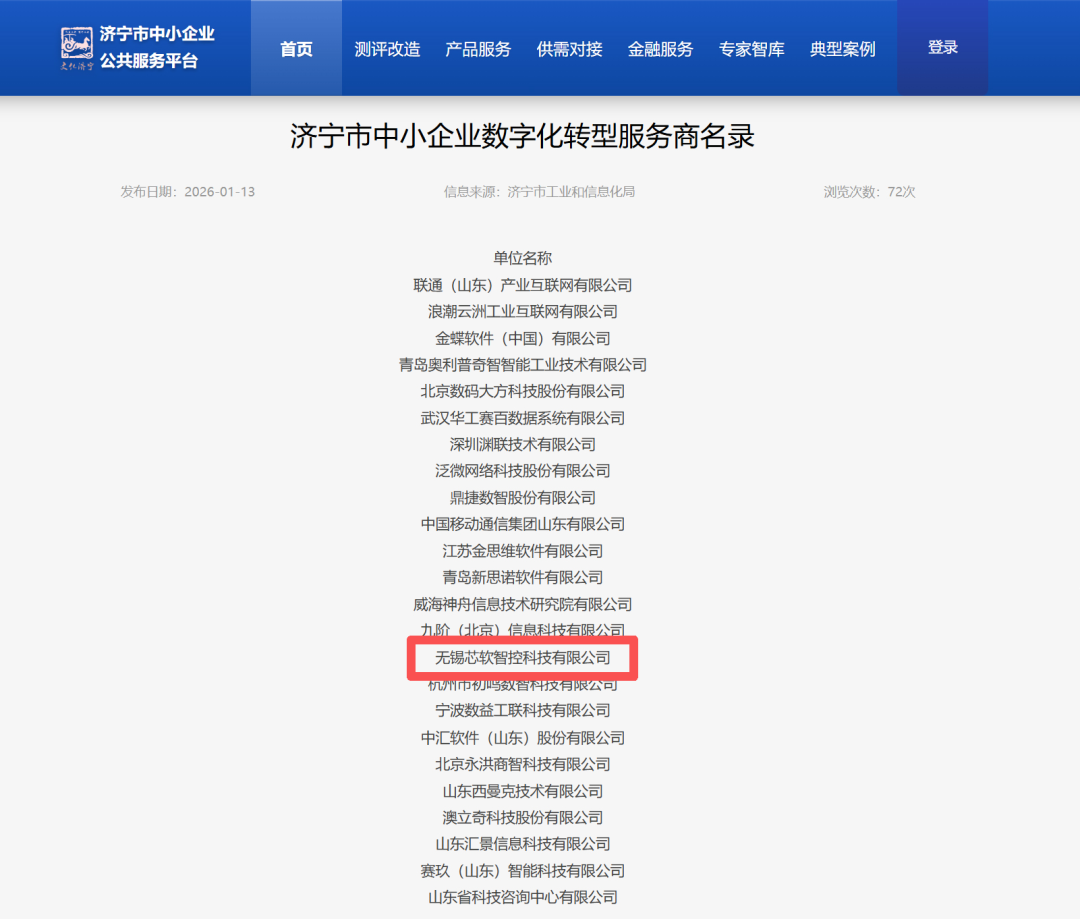Image resolution: width=1080 pixels, height=919 pixels.
Task: Select 鼎捷数智股份有限公司 row
Action: [x=522, y=497]
